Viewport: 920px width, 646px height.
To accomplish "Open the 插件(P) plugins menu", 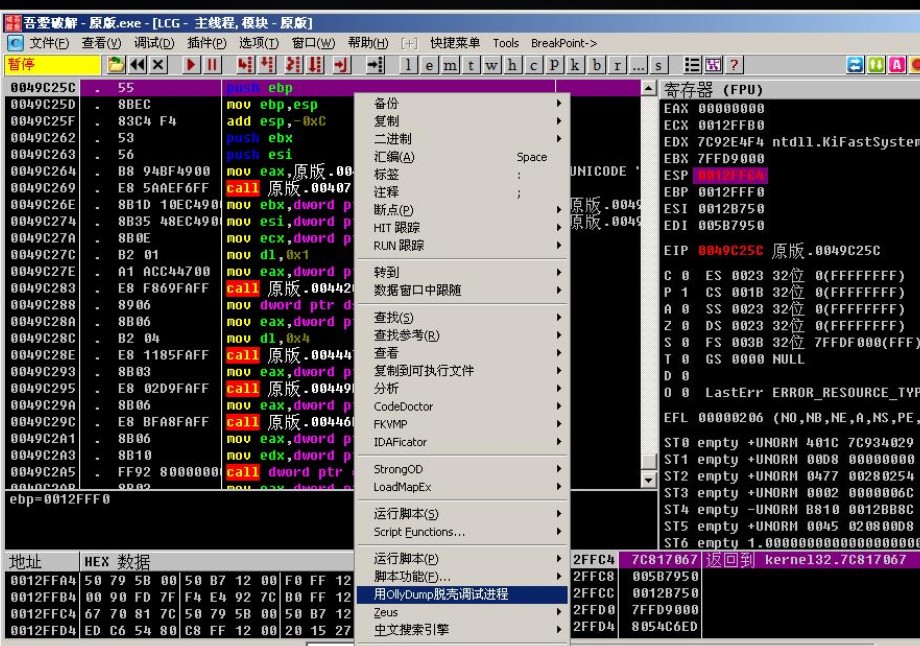I will click(206, 43).
